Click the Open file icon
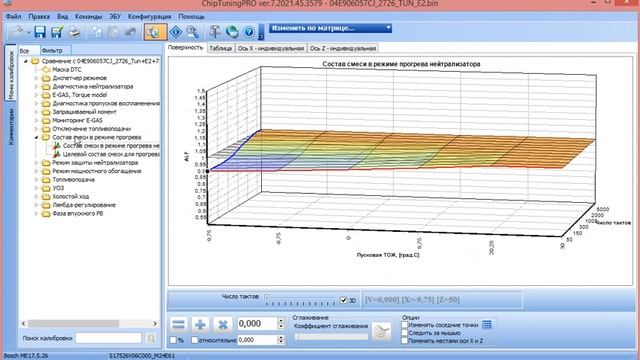 (x=17, y=32)
